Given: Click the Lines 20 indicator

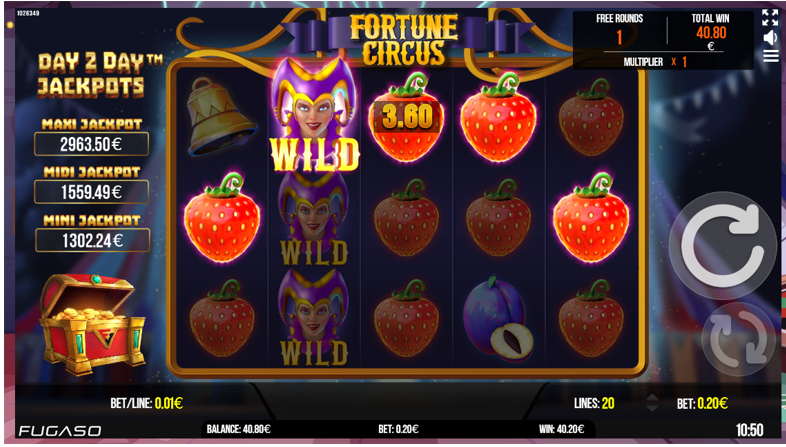Looking at the screenshot, I should [x=594, y=403].
